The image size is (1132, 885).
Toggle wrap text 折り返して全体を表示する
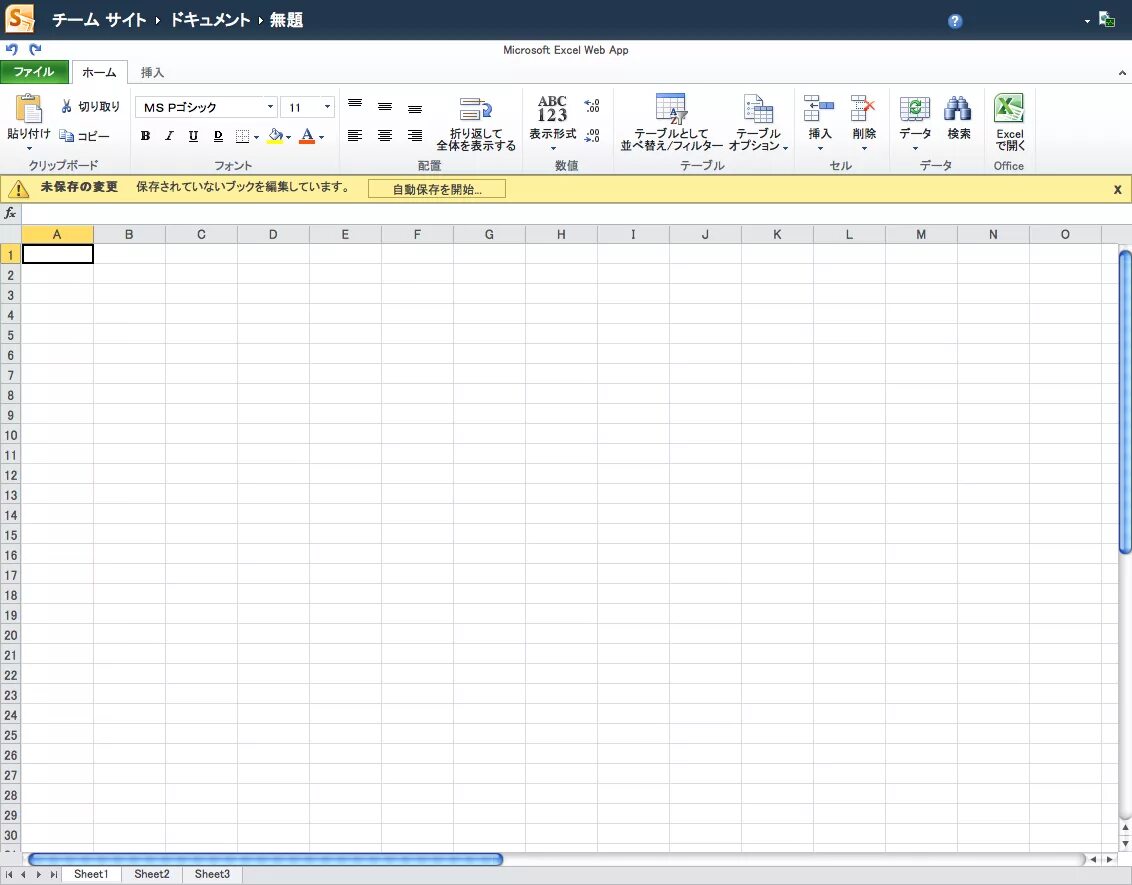pyautogui.click(x=476, y=123)
